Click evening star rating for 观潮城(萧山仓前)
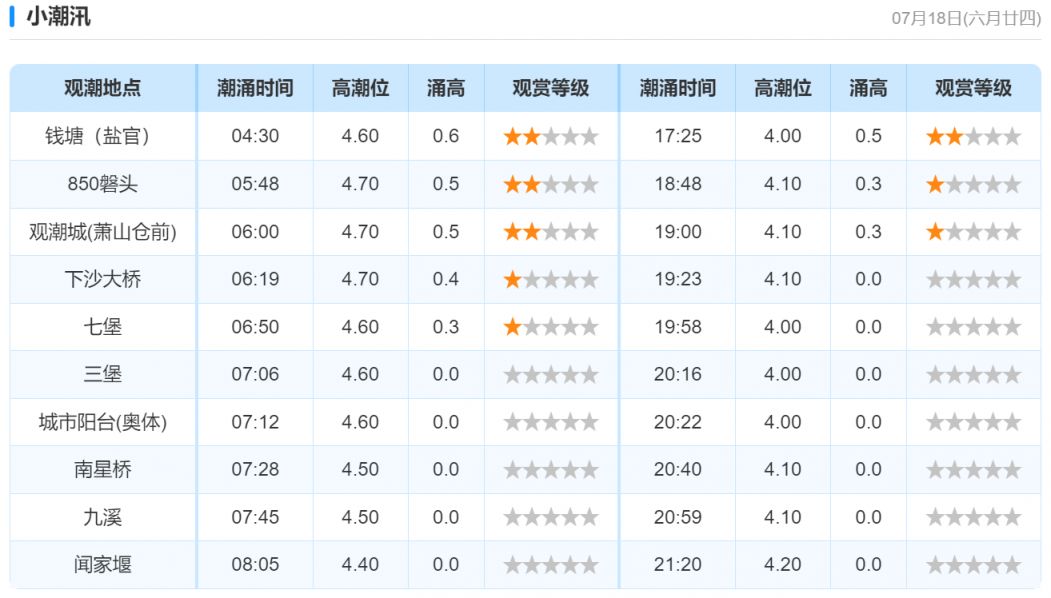This screenshot has width=1051, height=598. pyautogui.click(x=973, y=232)
